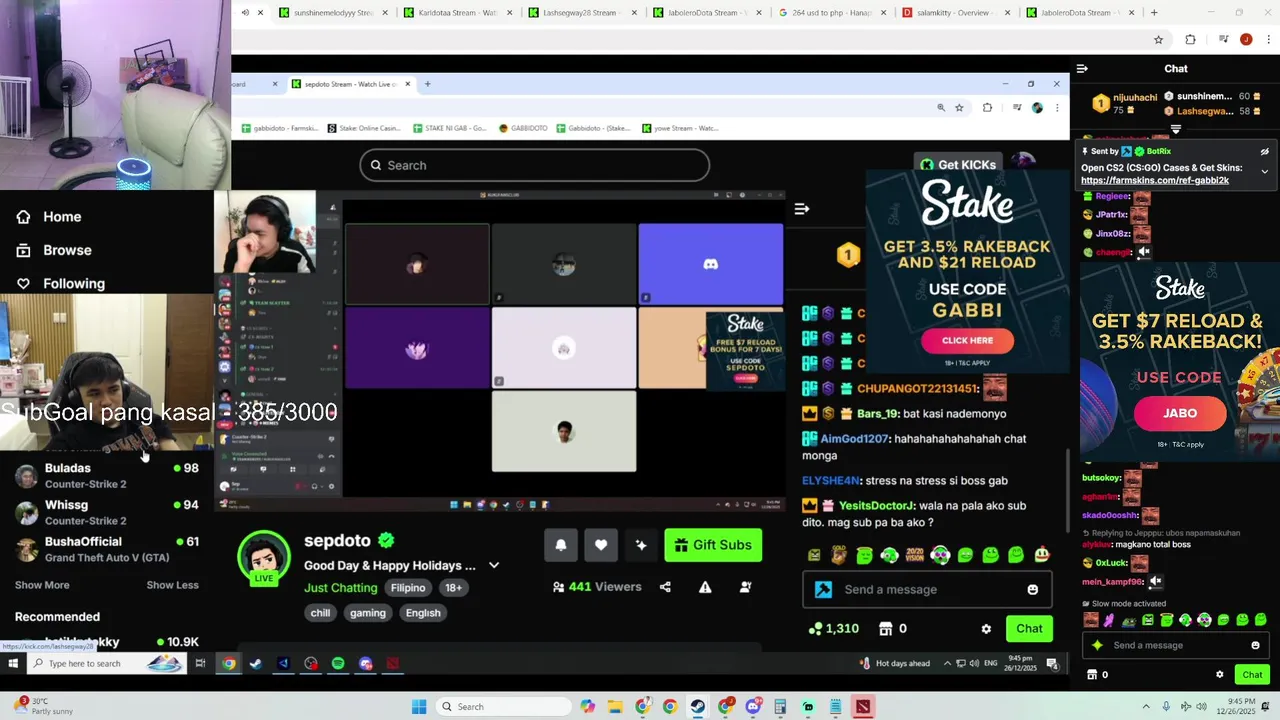Switch to Lashsegway28 Stream tab
Viewport: 1280px width, 720px height.
coord(582,13)
